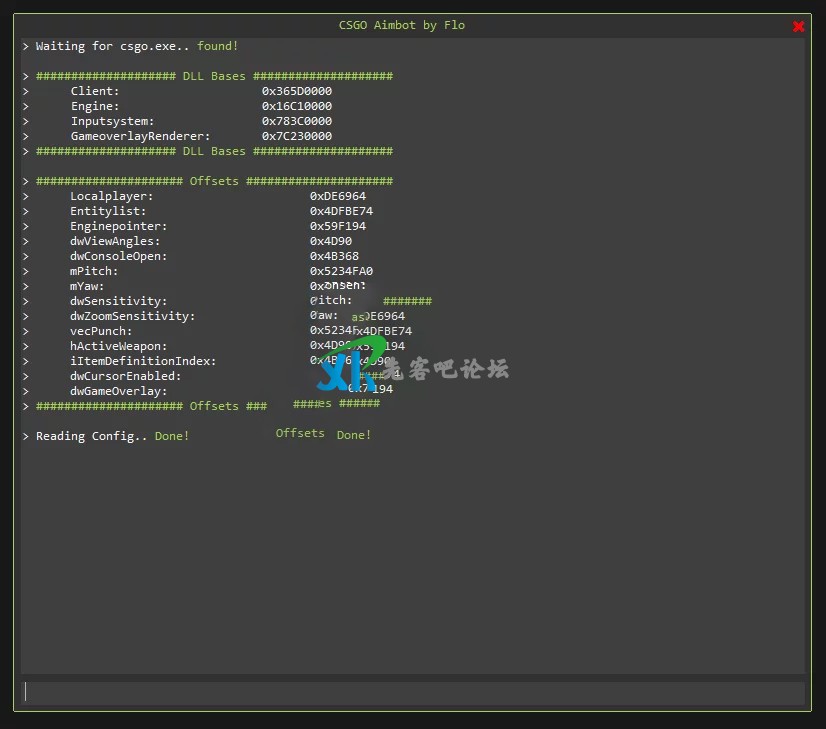Click the hActiveWeapon label
The image size is (826, 729).
pos(118,346)
